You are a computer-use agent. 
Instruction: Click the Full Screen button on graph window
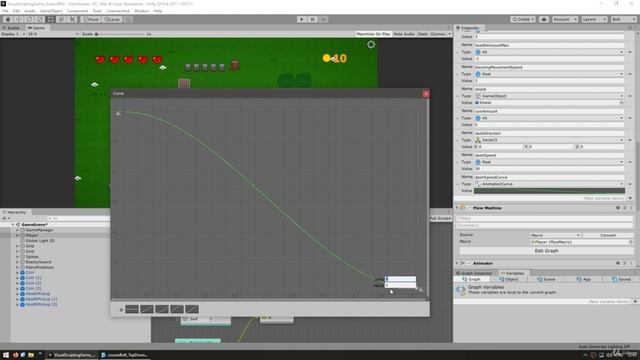click(x=441, y=218)
